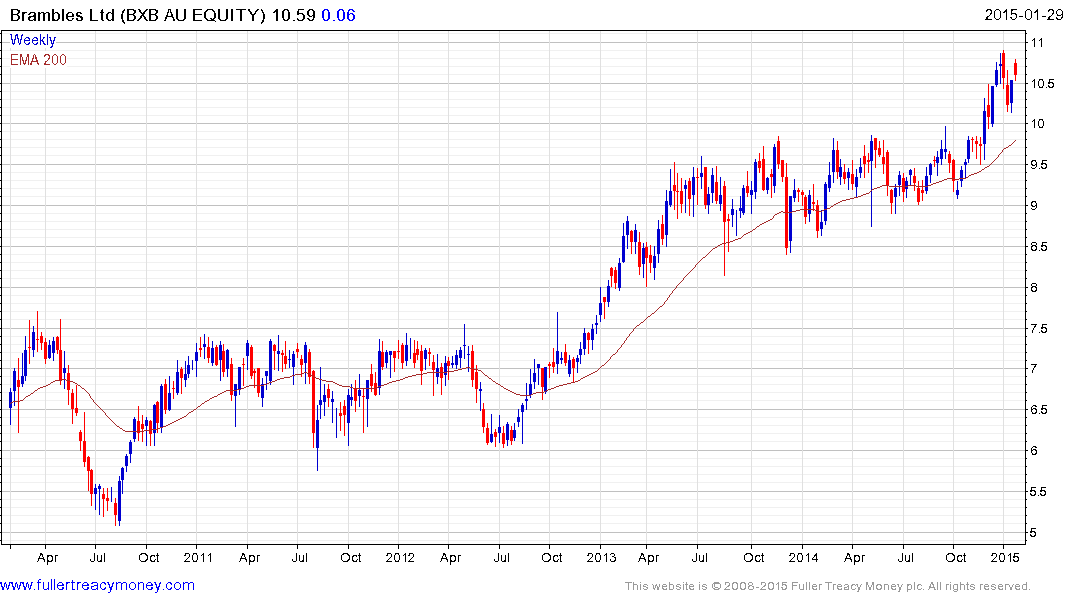Click the 7.5 price axis label
The image size is (1075, 600).
pos(1039,328)
